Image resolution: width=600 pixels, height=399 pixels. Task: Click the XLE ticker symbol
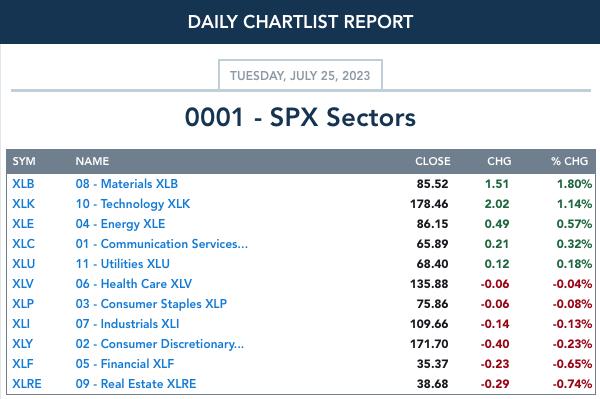click(23, 224)
